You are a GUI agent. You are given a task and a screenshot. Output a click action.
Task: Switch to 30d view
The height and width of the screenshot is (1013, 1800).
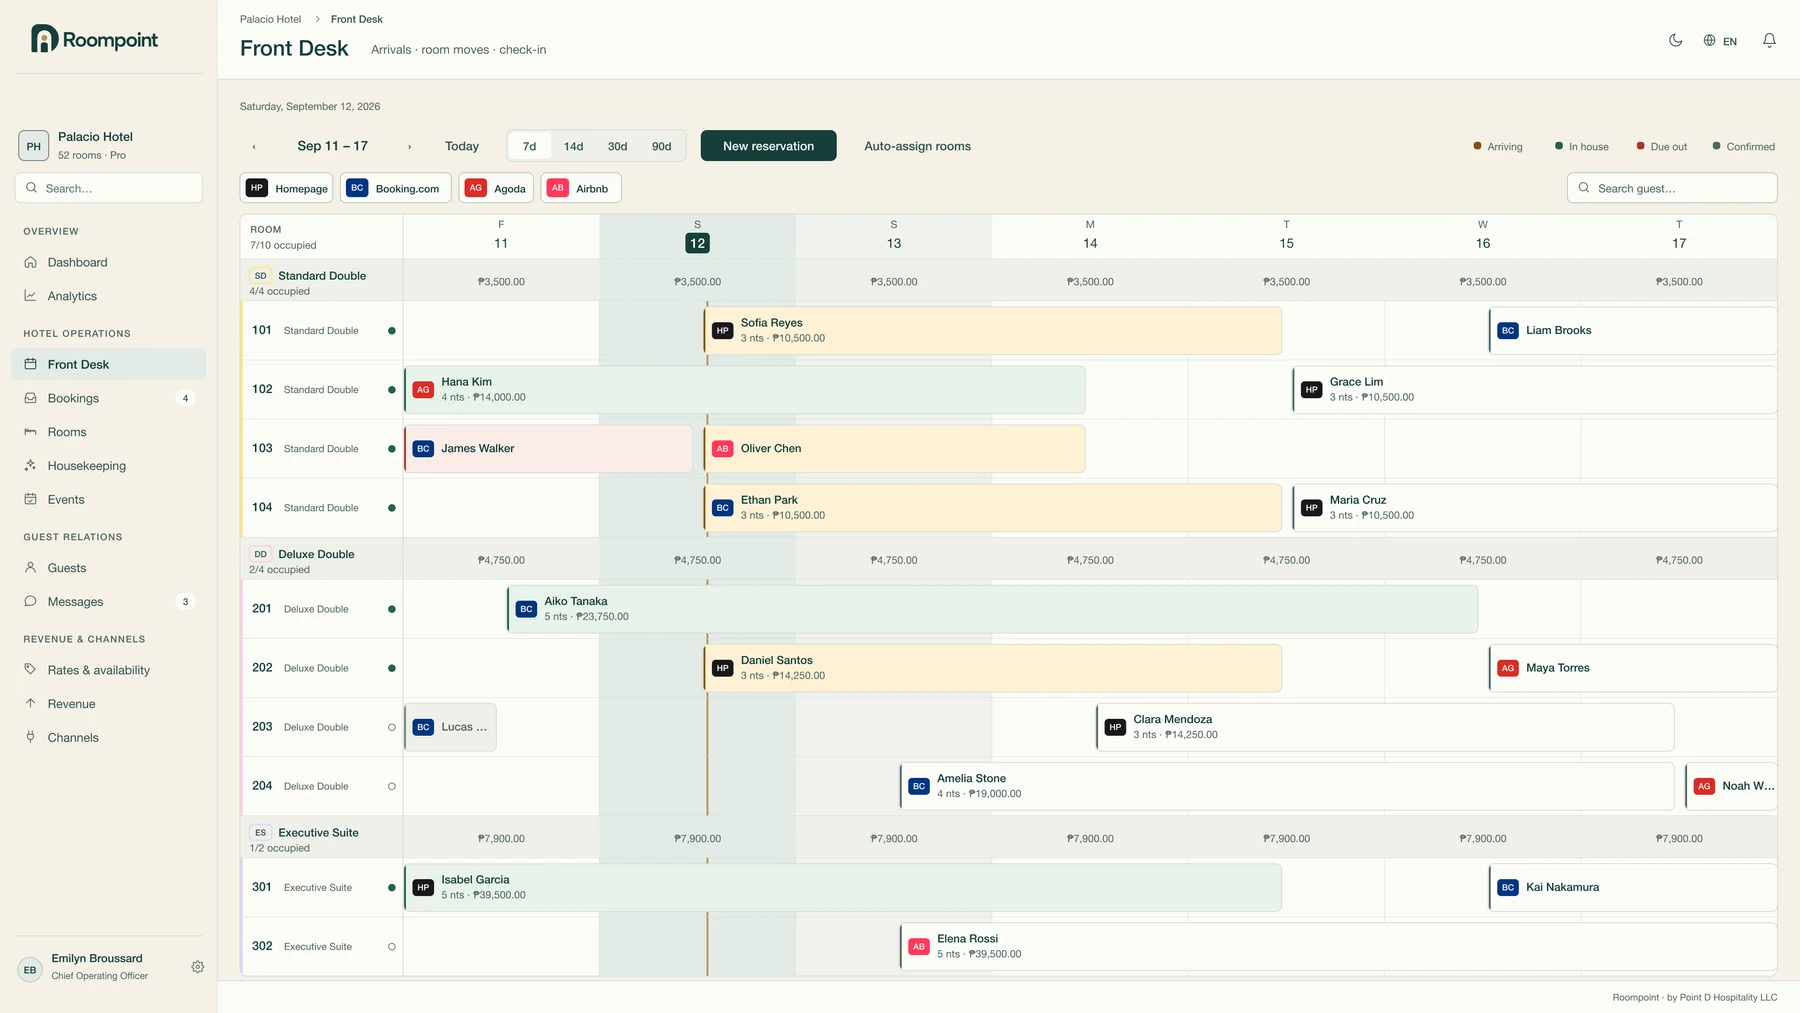[x=618, y=146]
